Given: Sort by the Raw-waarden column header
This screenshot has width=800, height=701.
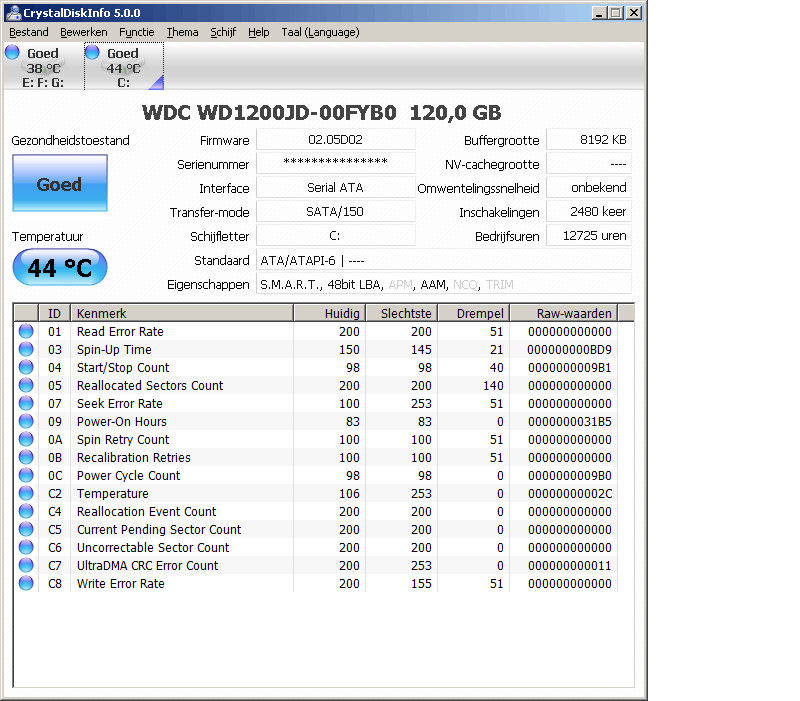Looking at the screenshot, I should [564, 313].
